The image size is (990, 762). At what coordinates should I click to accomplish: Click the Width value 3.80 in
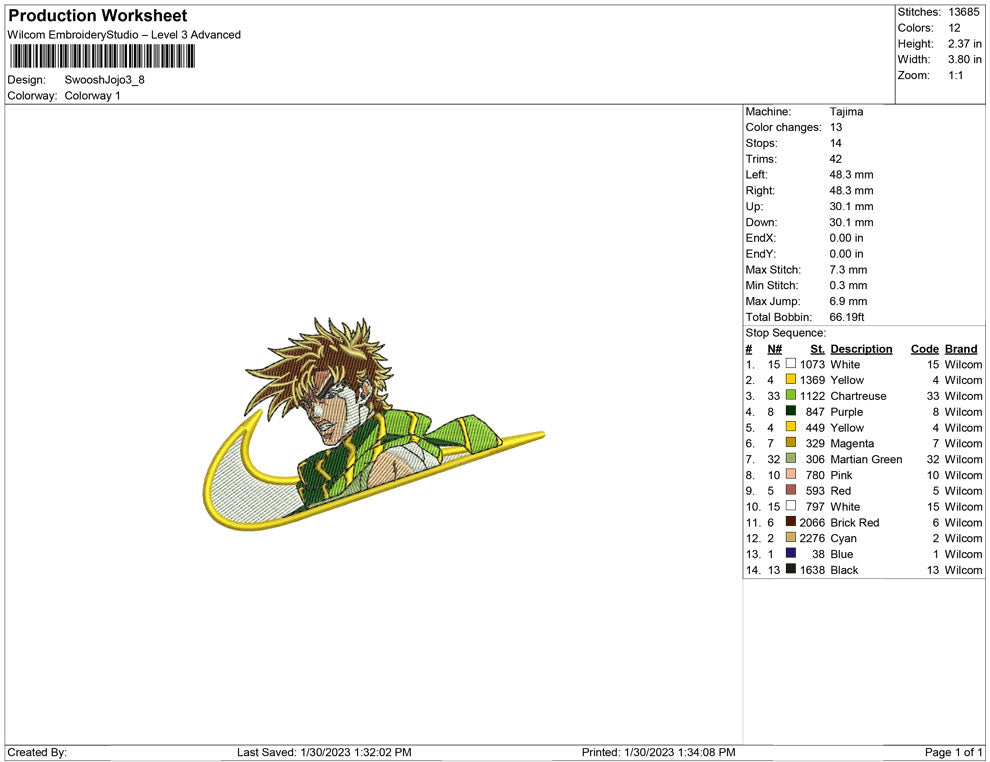tap(965, 59)
